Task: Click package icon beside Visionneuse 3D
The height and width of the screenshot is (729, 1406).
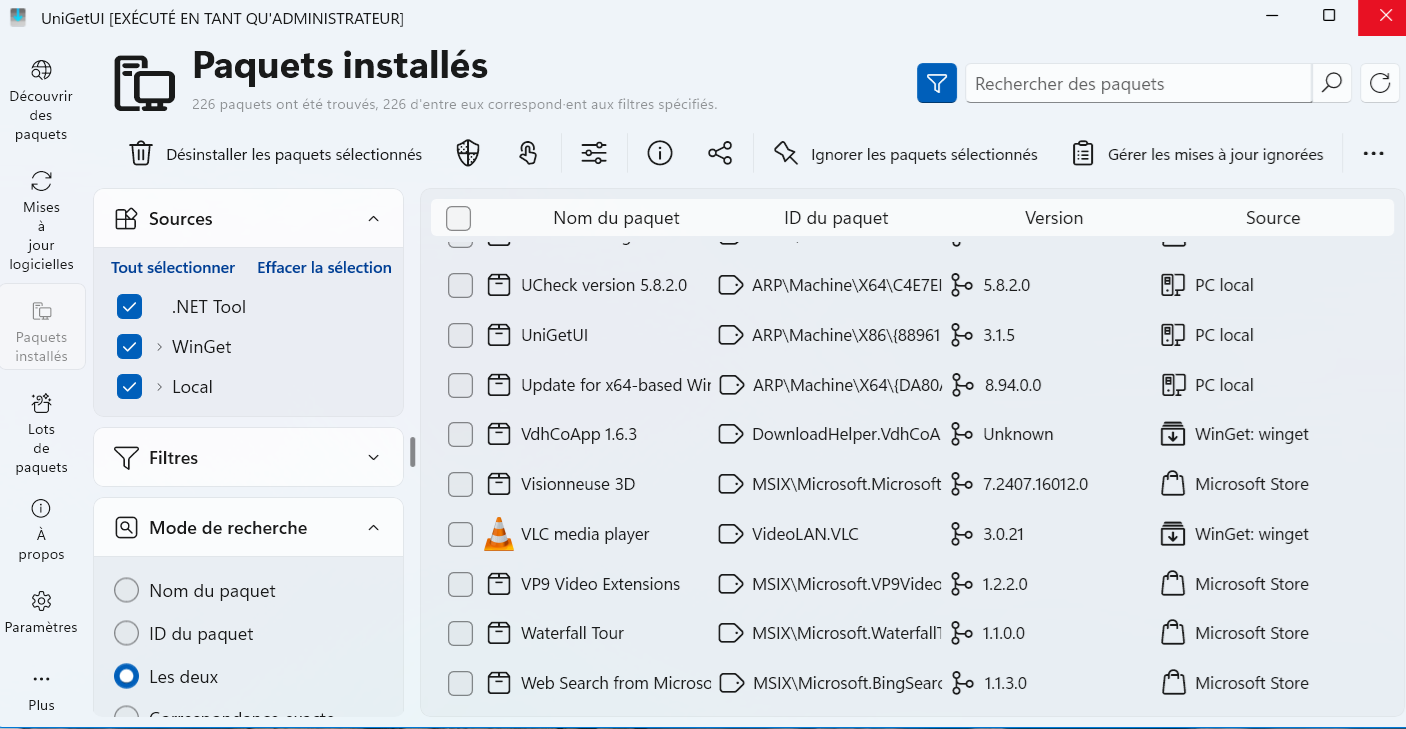Action: point(498,484)
